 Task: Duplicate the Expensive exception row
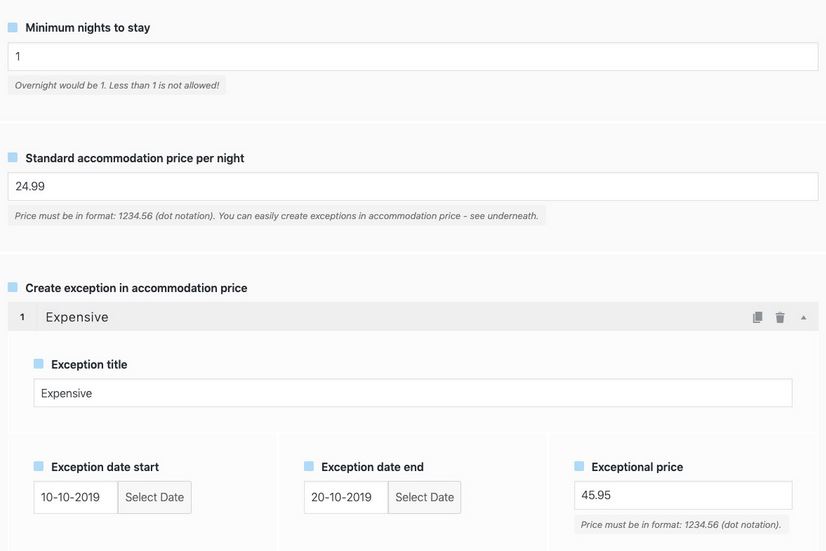758,317
